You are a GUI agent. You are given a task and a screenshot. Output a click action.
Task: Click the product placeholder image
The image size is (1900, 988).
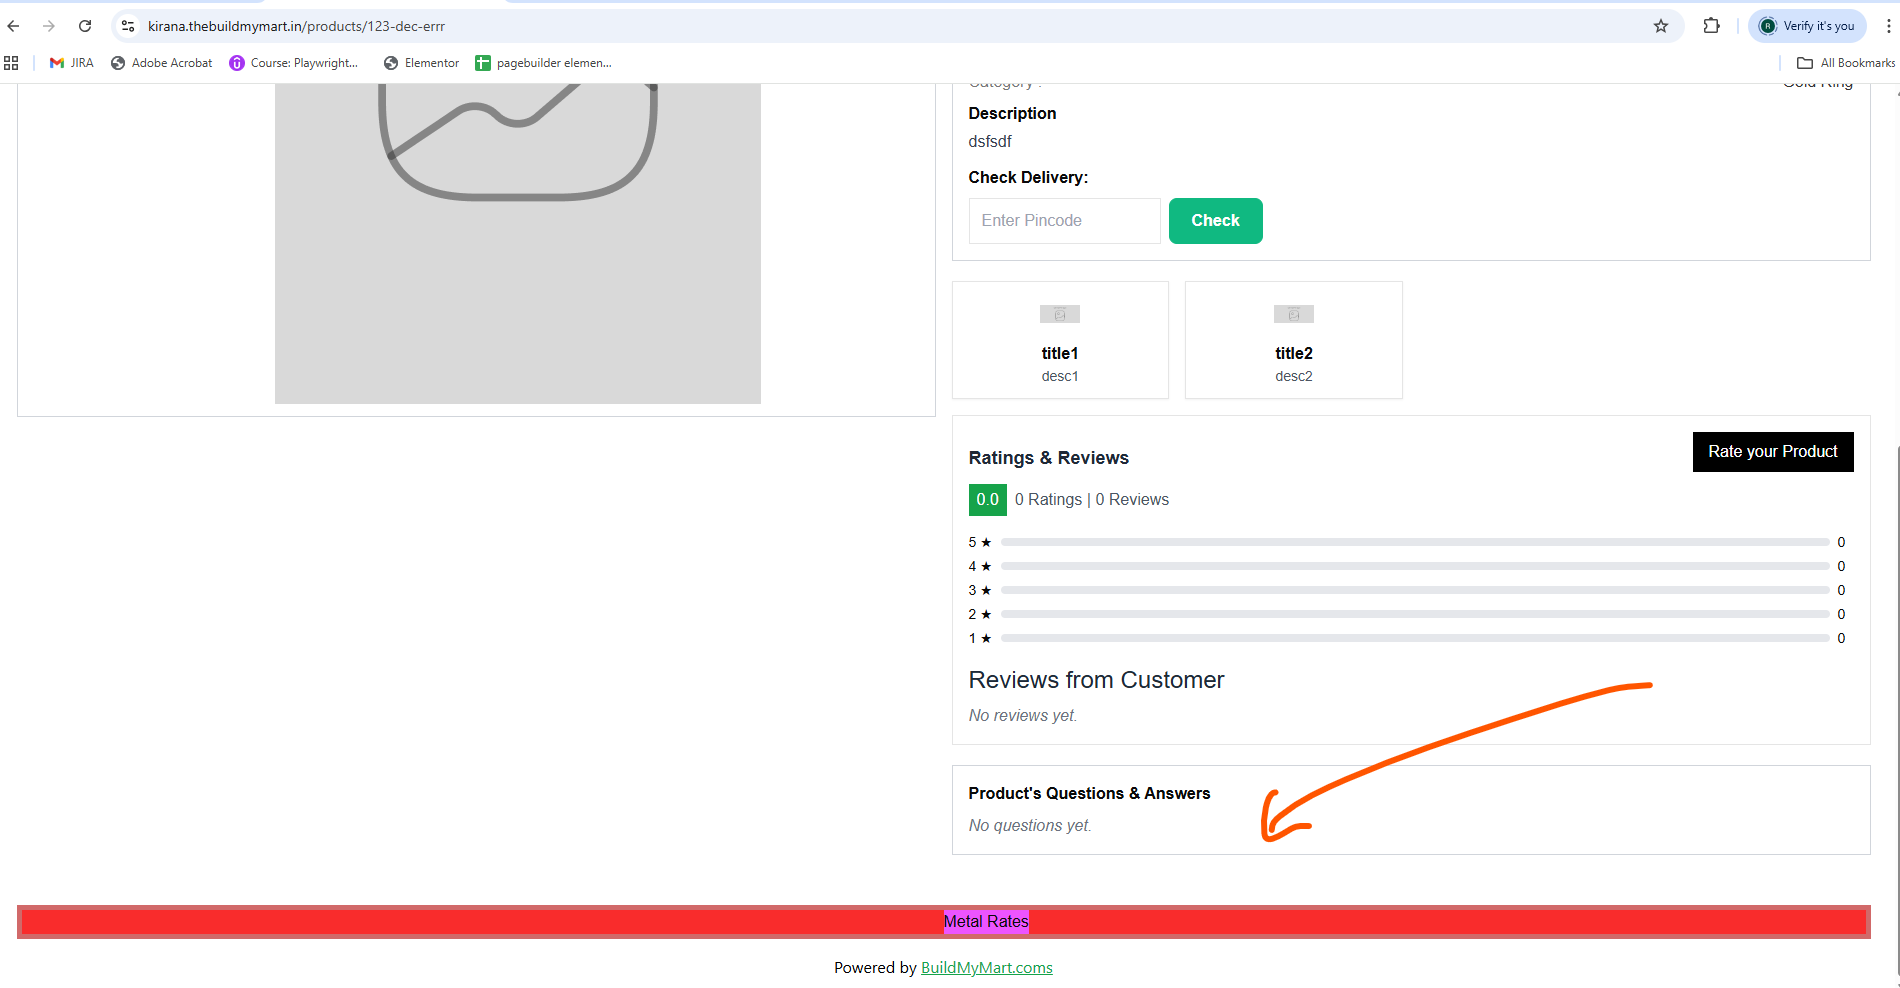[518, 244]
